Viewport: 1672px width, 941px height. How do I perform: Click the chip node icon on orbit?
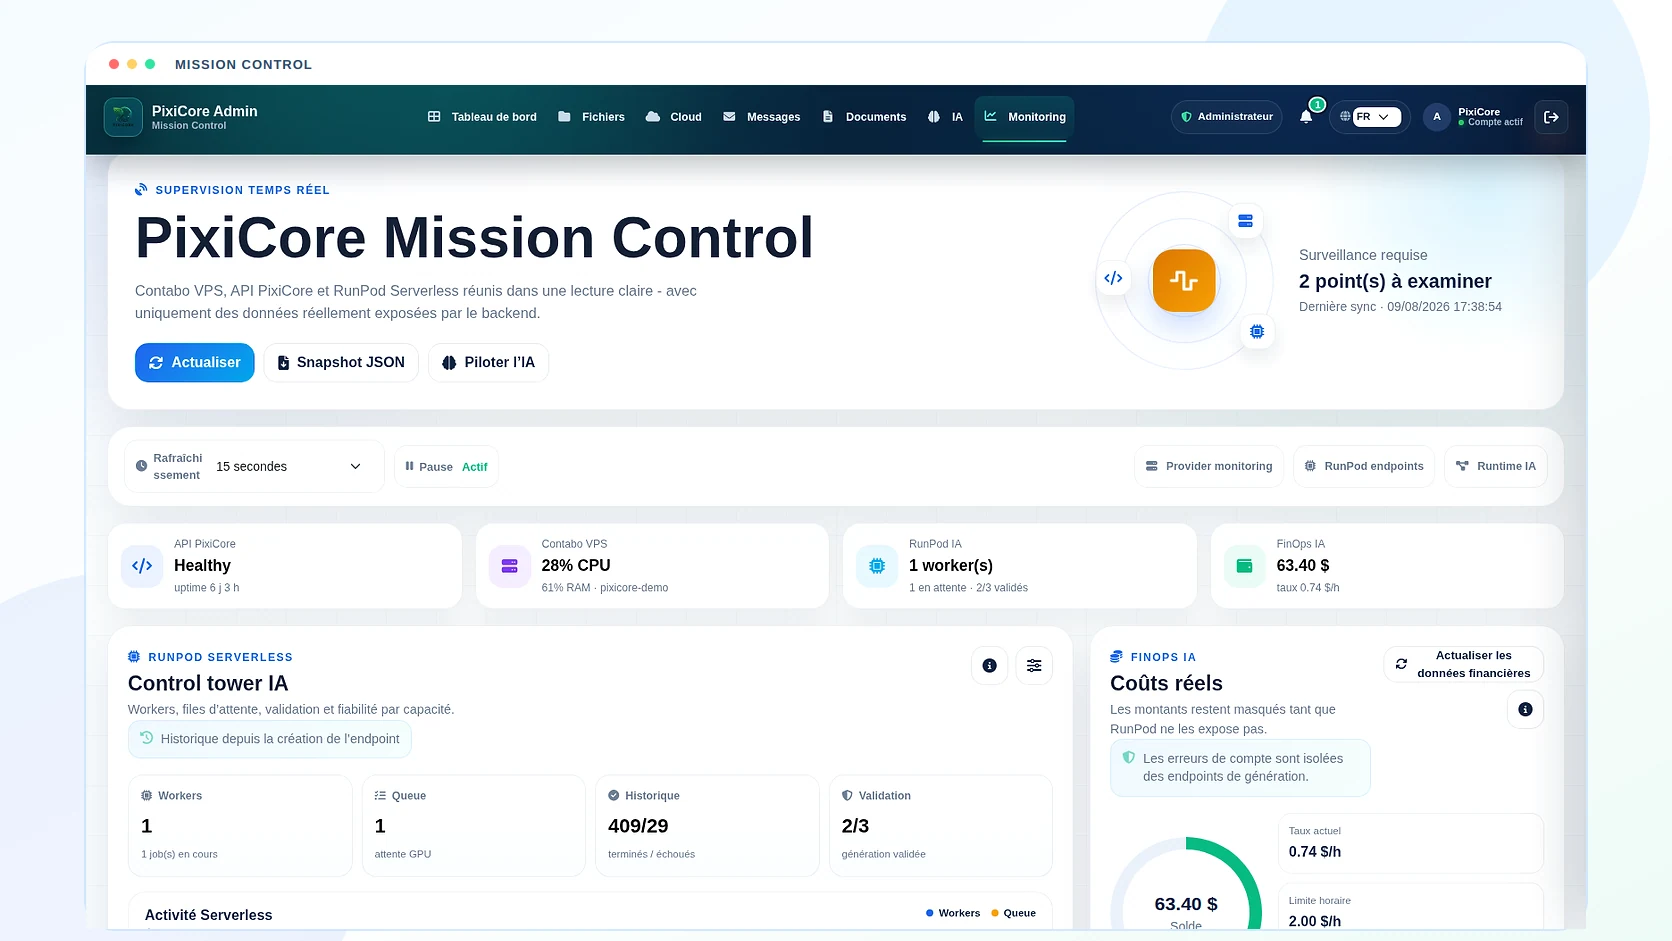coord(1257,331)
